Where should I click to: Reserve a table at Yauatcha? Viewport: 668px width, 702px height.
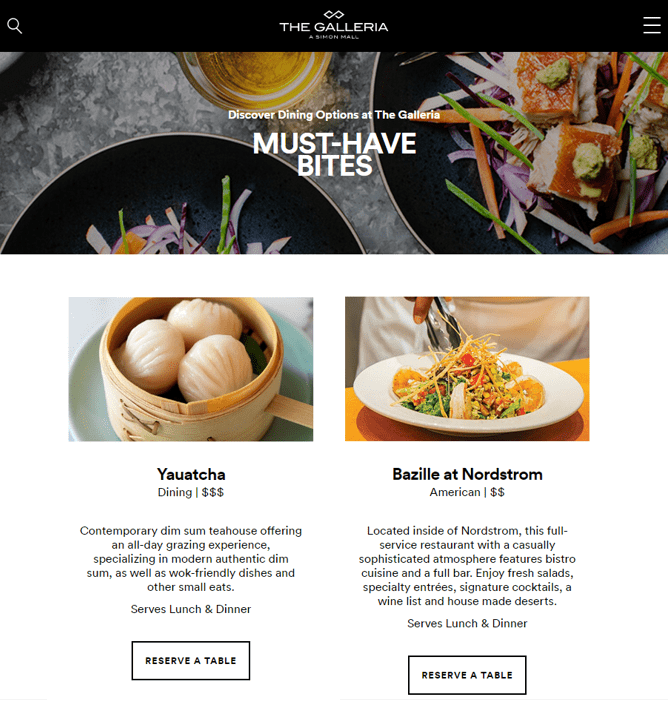pos(191,660)
